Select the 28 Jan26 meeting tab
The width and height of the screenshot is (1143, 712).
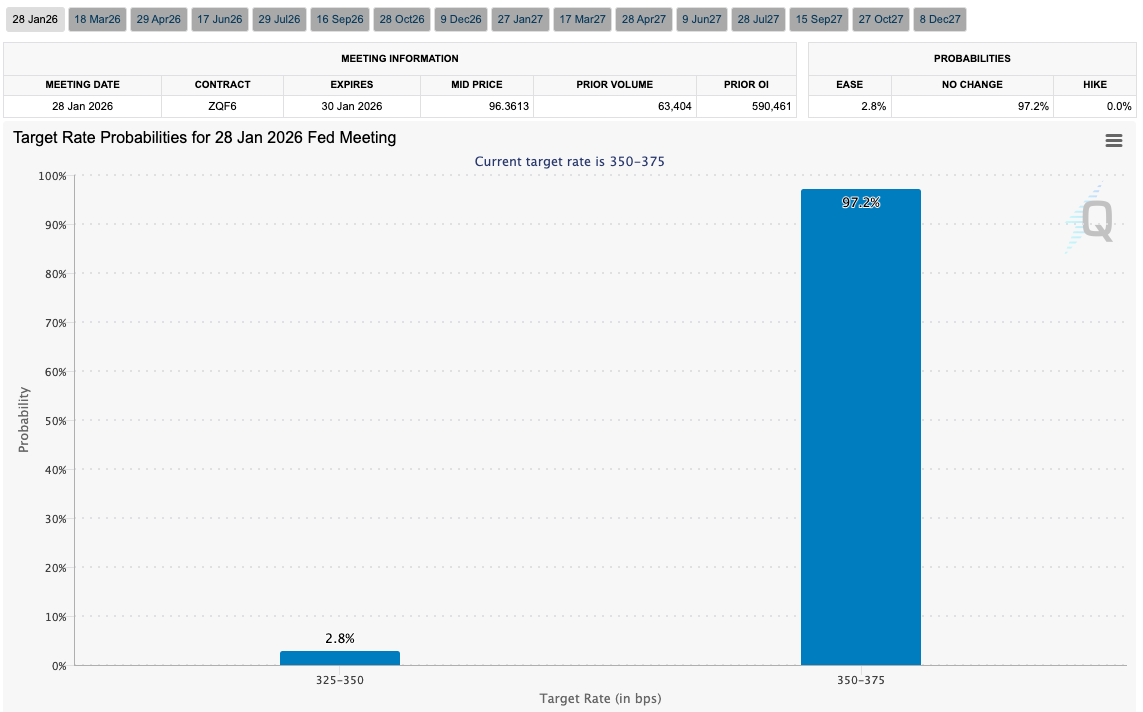coord(35,19)
